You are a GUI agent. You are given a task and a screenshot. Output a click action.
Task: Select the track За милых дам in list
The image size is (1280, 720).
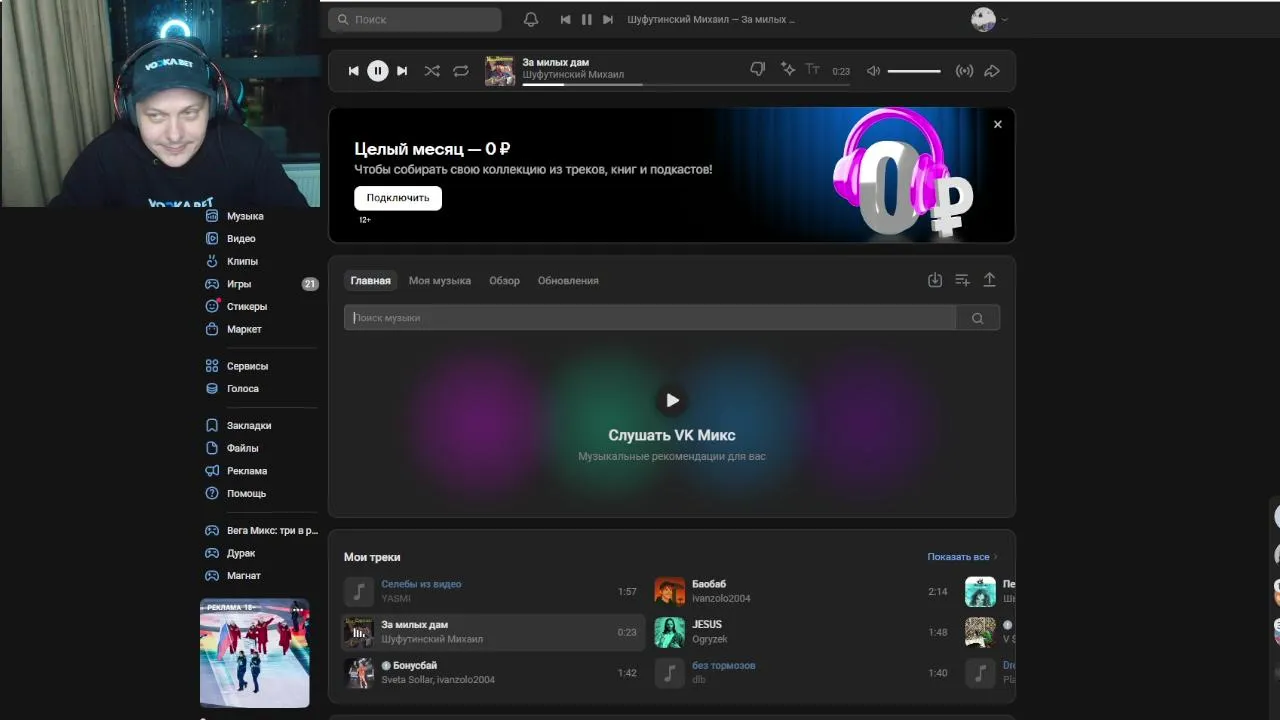pos(493,632)
